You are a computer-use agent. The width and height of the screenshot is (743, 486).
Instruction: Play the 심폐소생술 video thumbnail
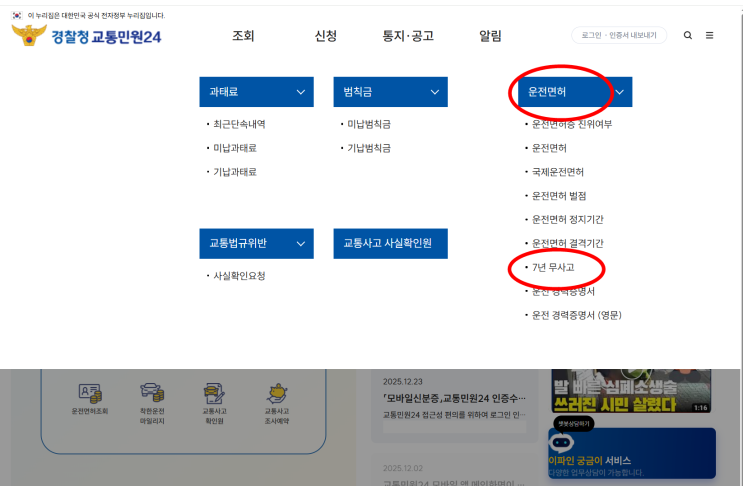631,391
